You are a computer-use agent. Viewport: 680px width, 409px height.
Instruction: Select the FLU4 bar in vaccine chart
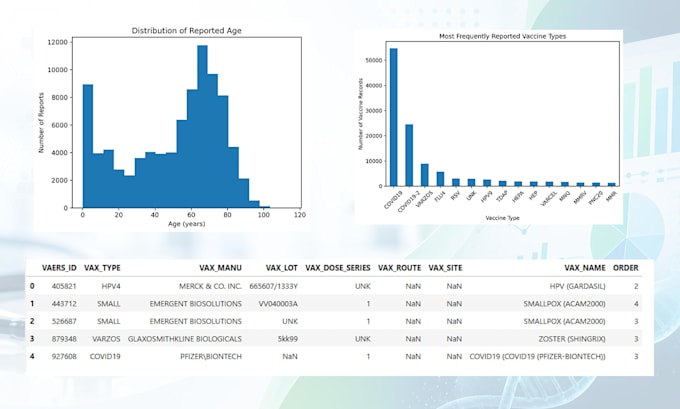440,179
